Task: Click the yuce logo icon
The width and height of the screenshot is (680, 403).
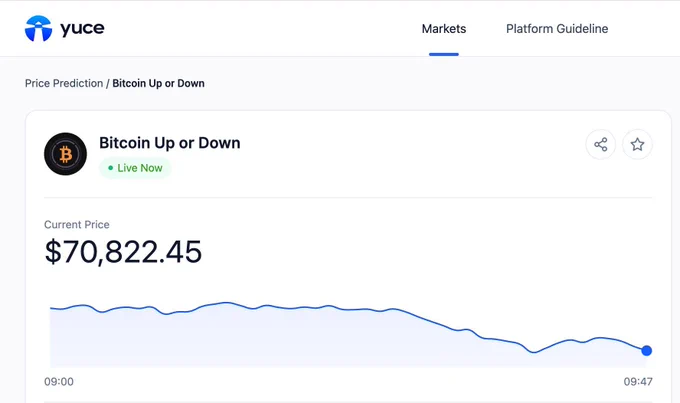Action: (38, 29)
